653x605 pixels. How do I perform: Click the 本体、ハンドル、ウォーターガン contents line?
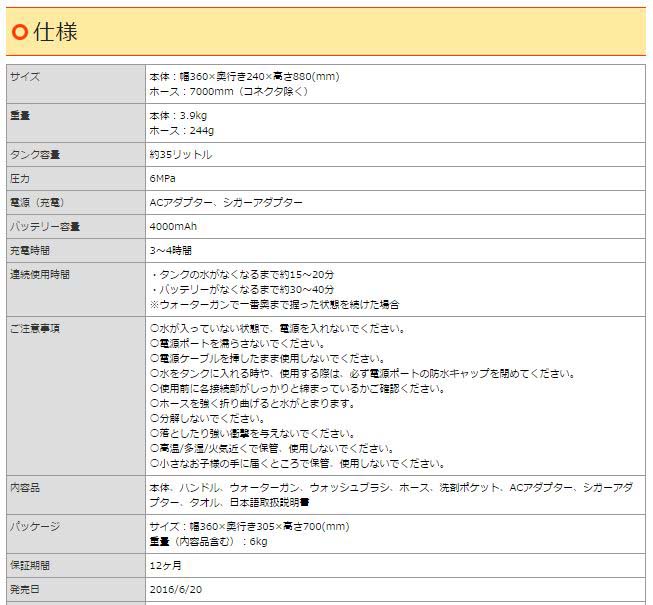click(391, 488)
